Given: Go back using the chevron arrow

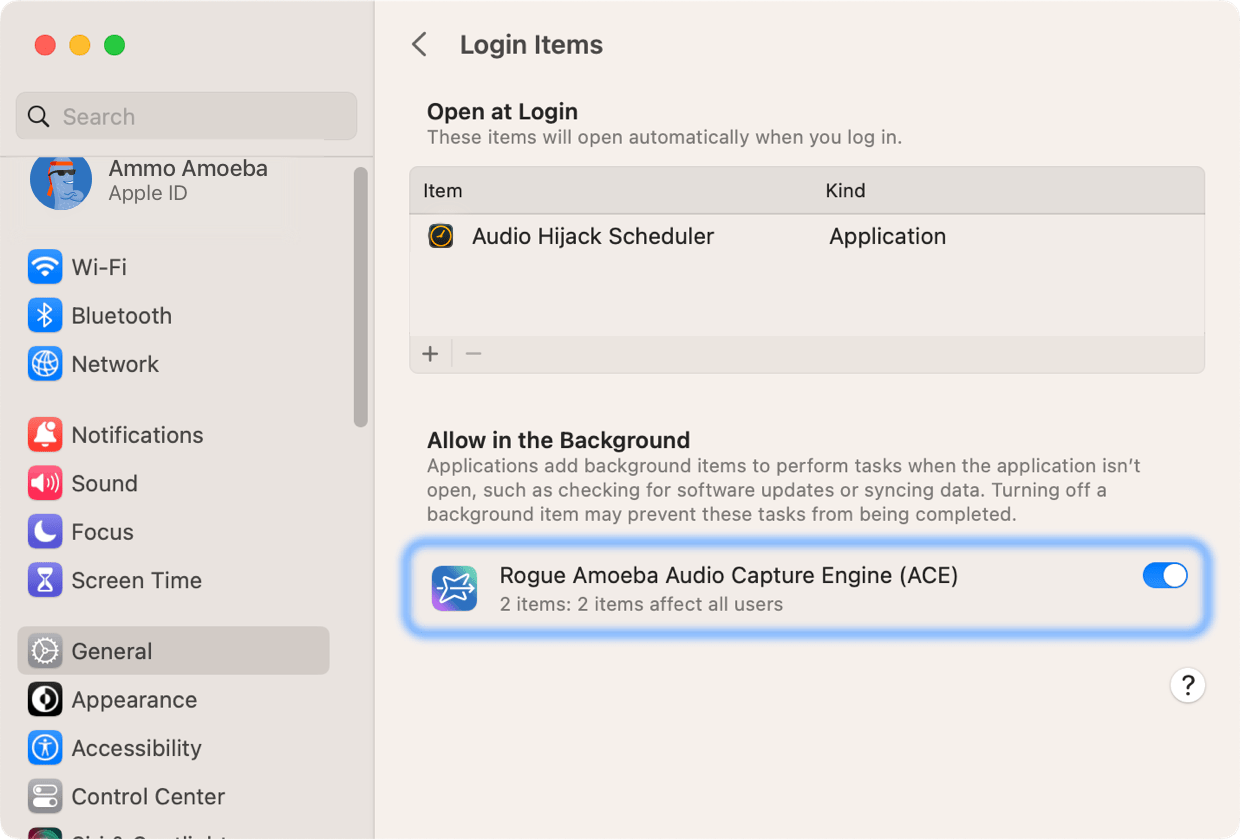Looking at the screenshot, I should [420, 45].
